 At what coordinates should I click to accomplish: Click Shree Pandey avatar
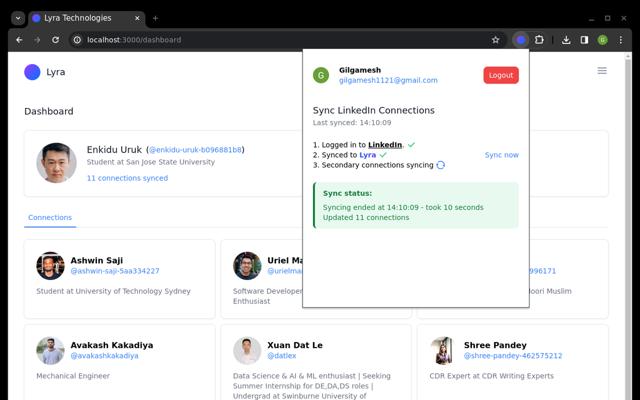tap(444, 351)
